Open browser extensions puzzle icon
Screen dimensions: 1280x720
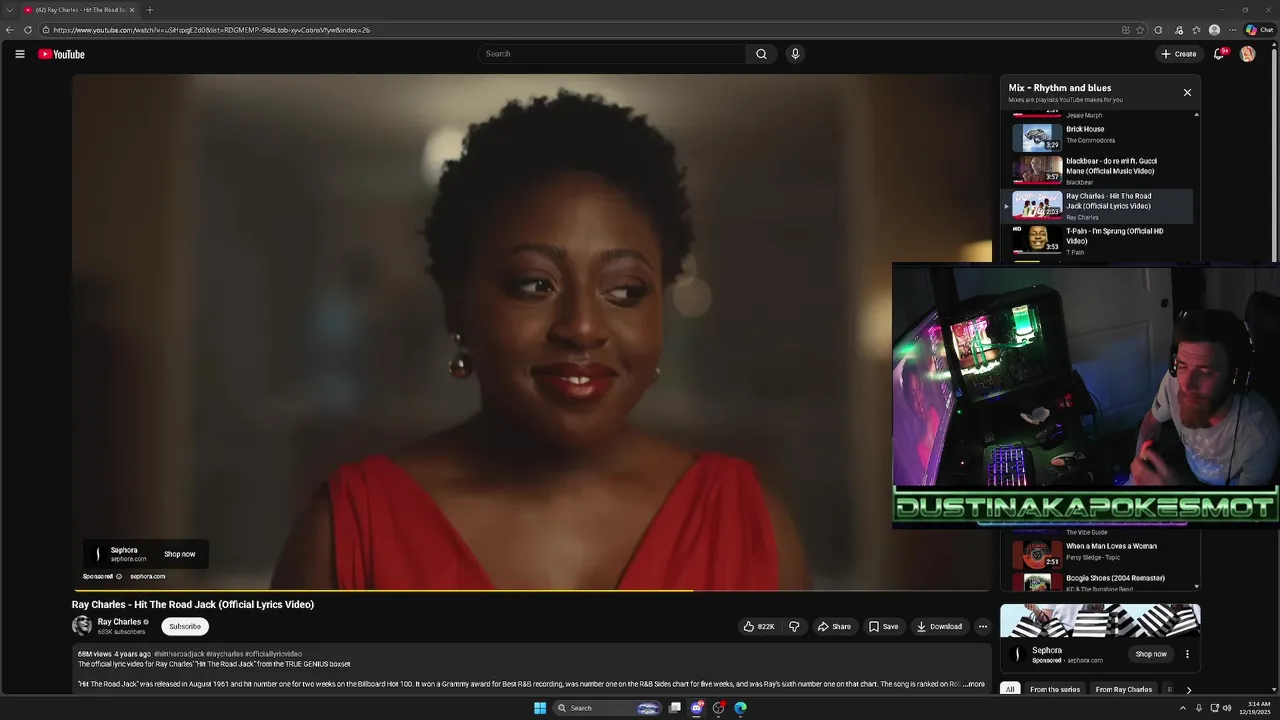point(1158,30)
